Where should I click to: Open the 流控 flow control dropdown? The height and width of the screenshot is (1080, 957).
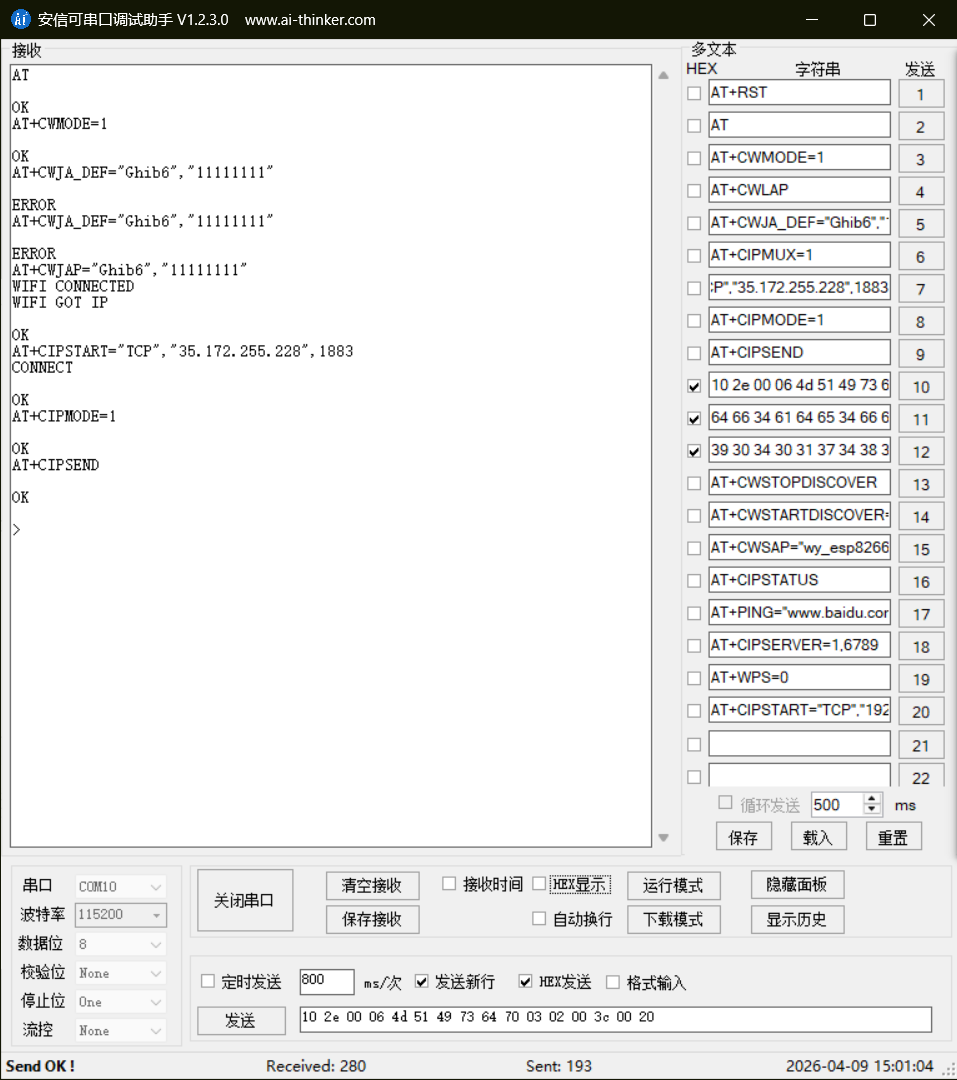coord(121,1030)
